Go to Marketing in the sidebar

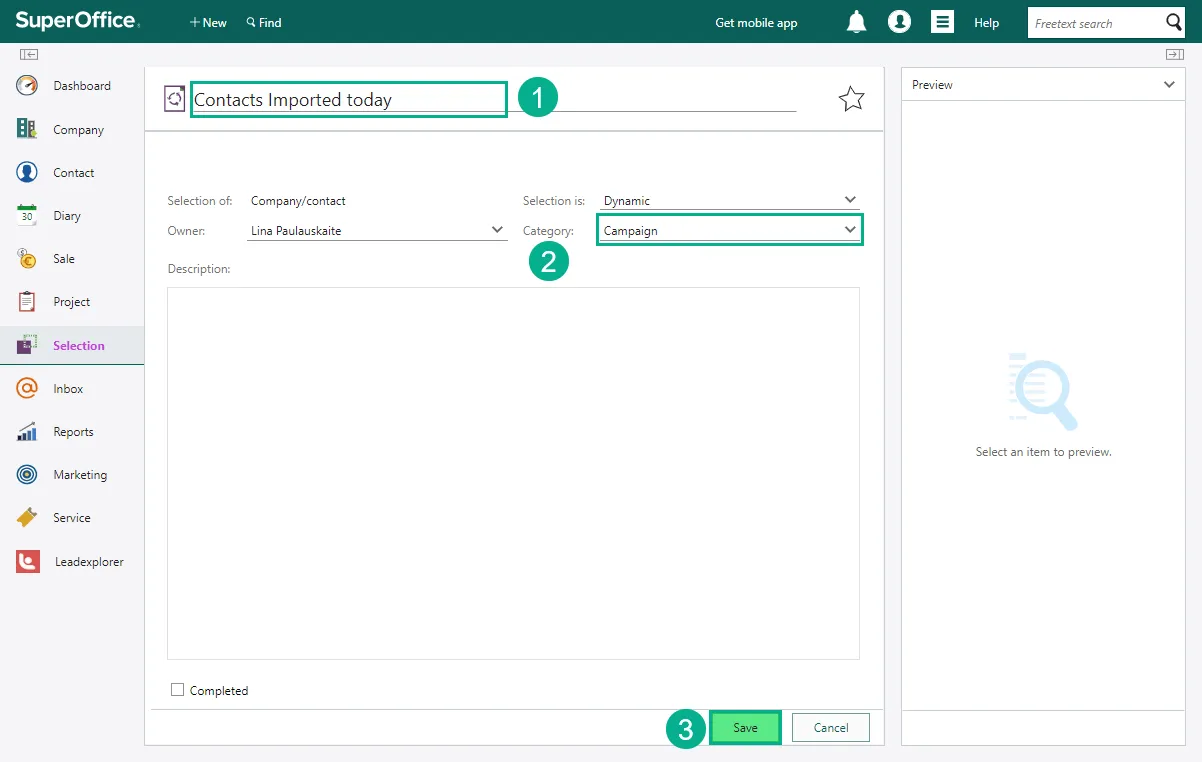80,475
